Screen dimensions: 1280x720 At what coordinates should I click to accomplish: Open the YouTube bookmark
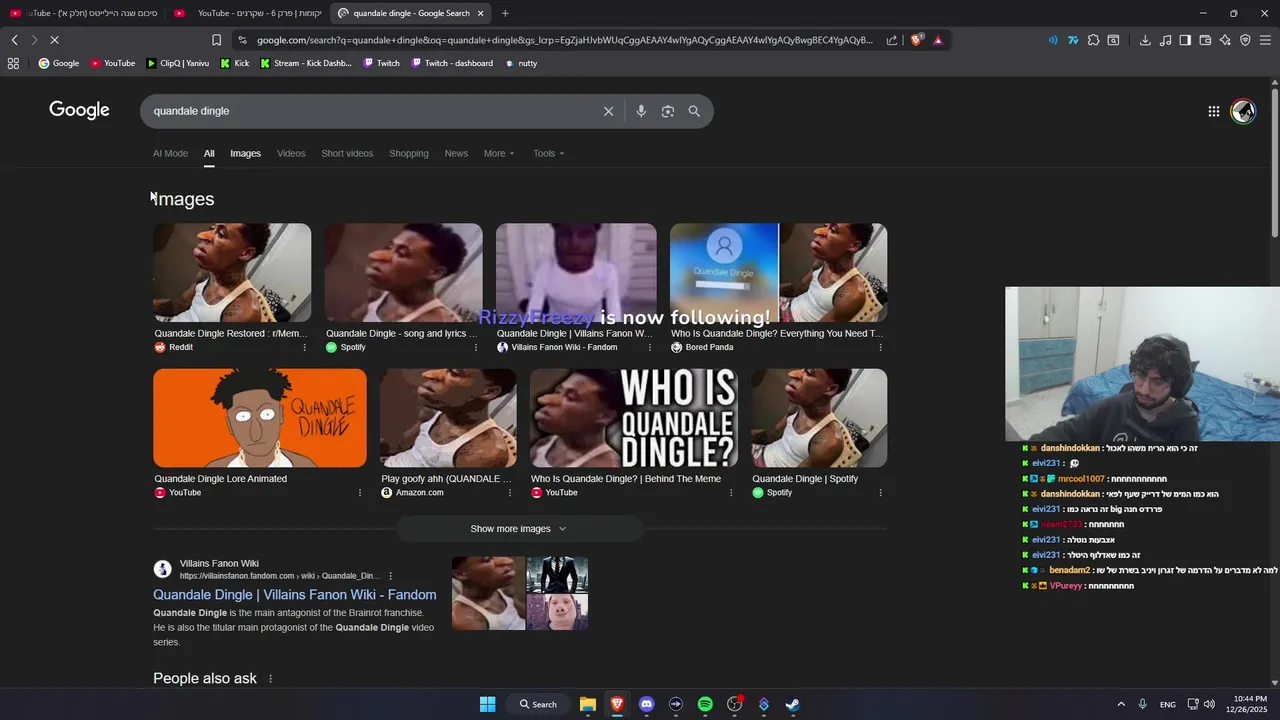click(113, 63)
